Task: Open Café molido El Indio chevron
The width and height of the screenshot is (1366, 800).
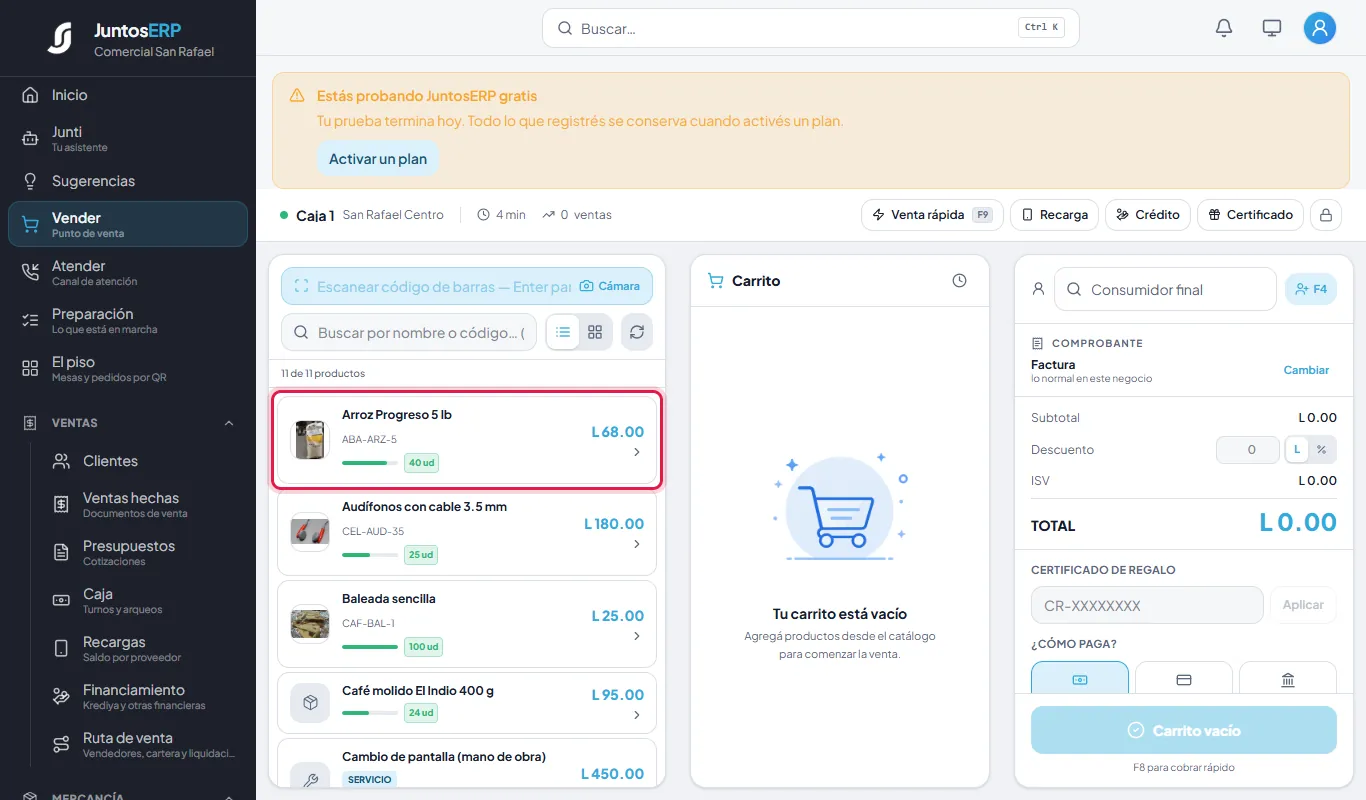Action: [637, 716]
